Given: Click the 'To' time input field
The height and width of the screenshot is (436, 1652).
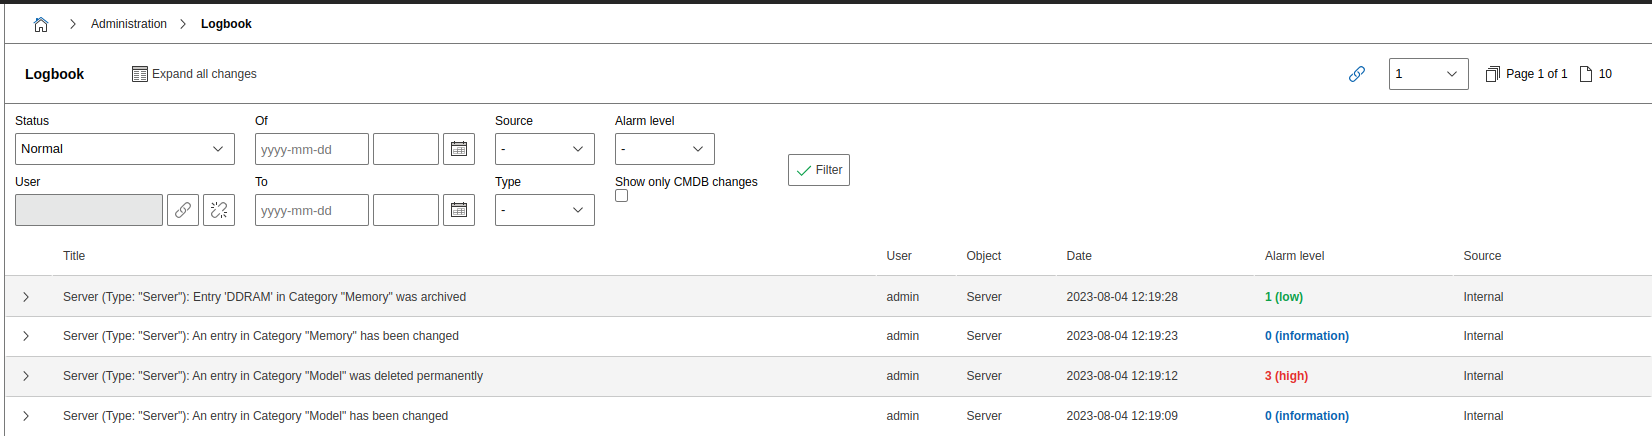Looking at the screenshot, I should (x=405, y=210).
